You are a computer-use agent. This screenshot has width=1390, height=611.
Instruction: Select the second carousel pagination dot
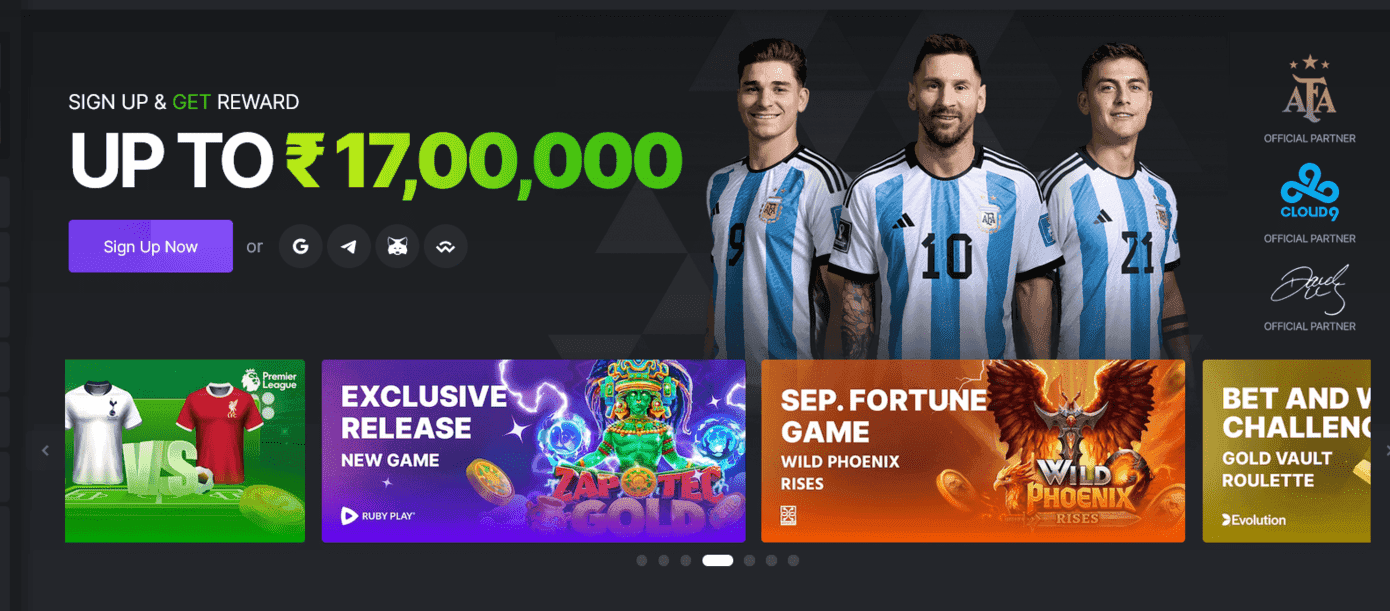(664, 561)
